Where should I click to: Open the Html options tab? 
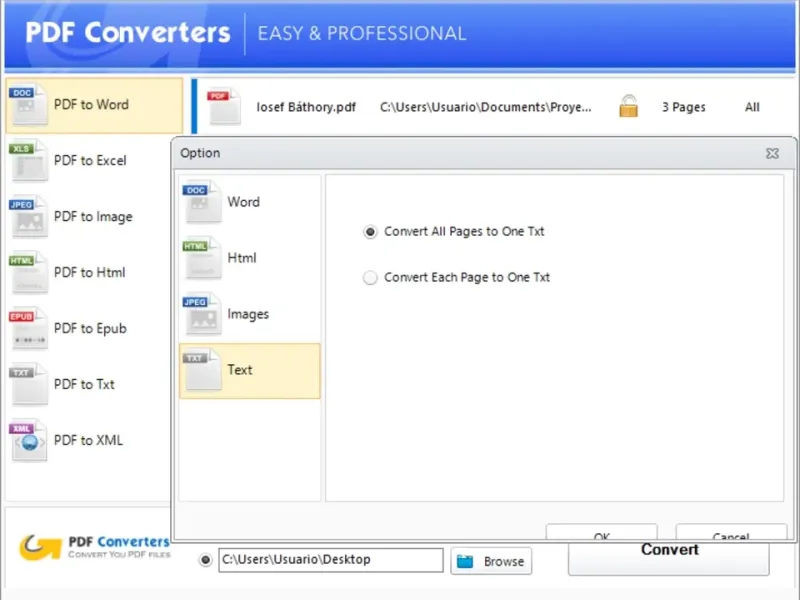(250, 258)
